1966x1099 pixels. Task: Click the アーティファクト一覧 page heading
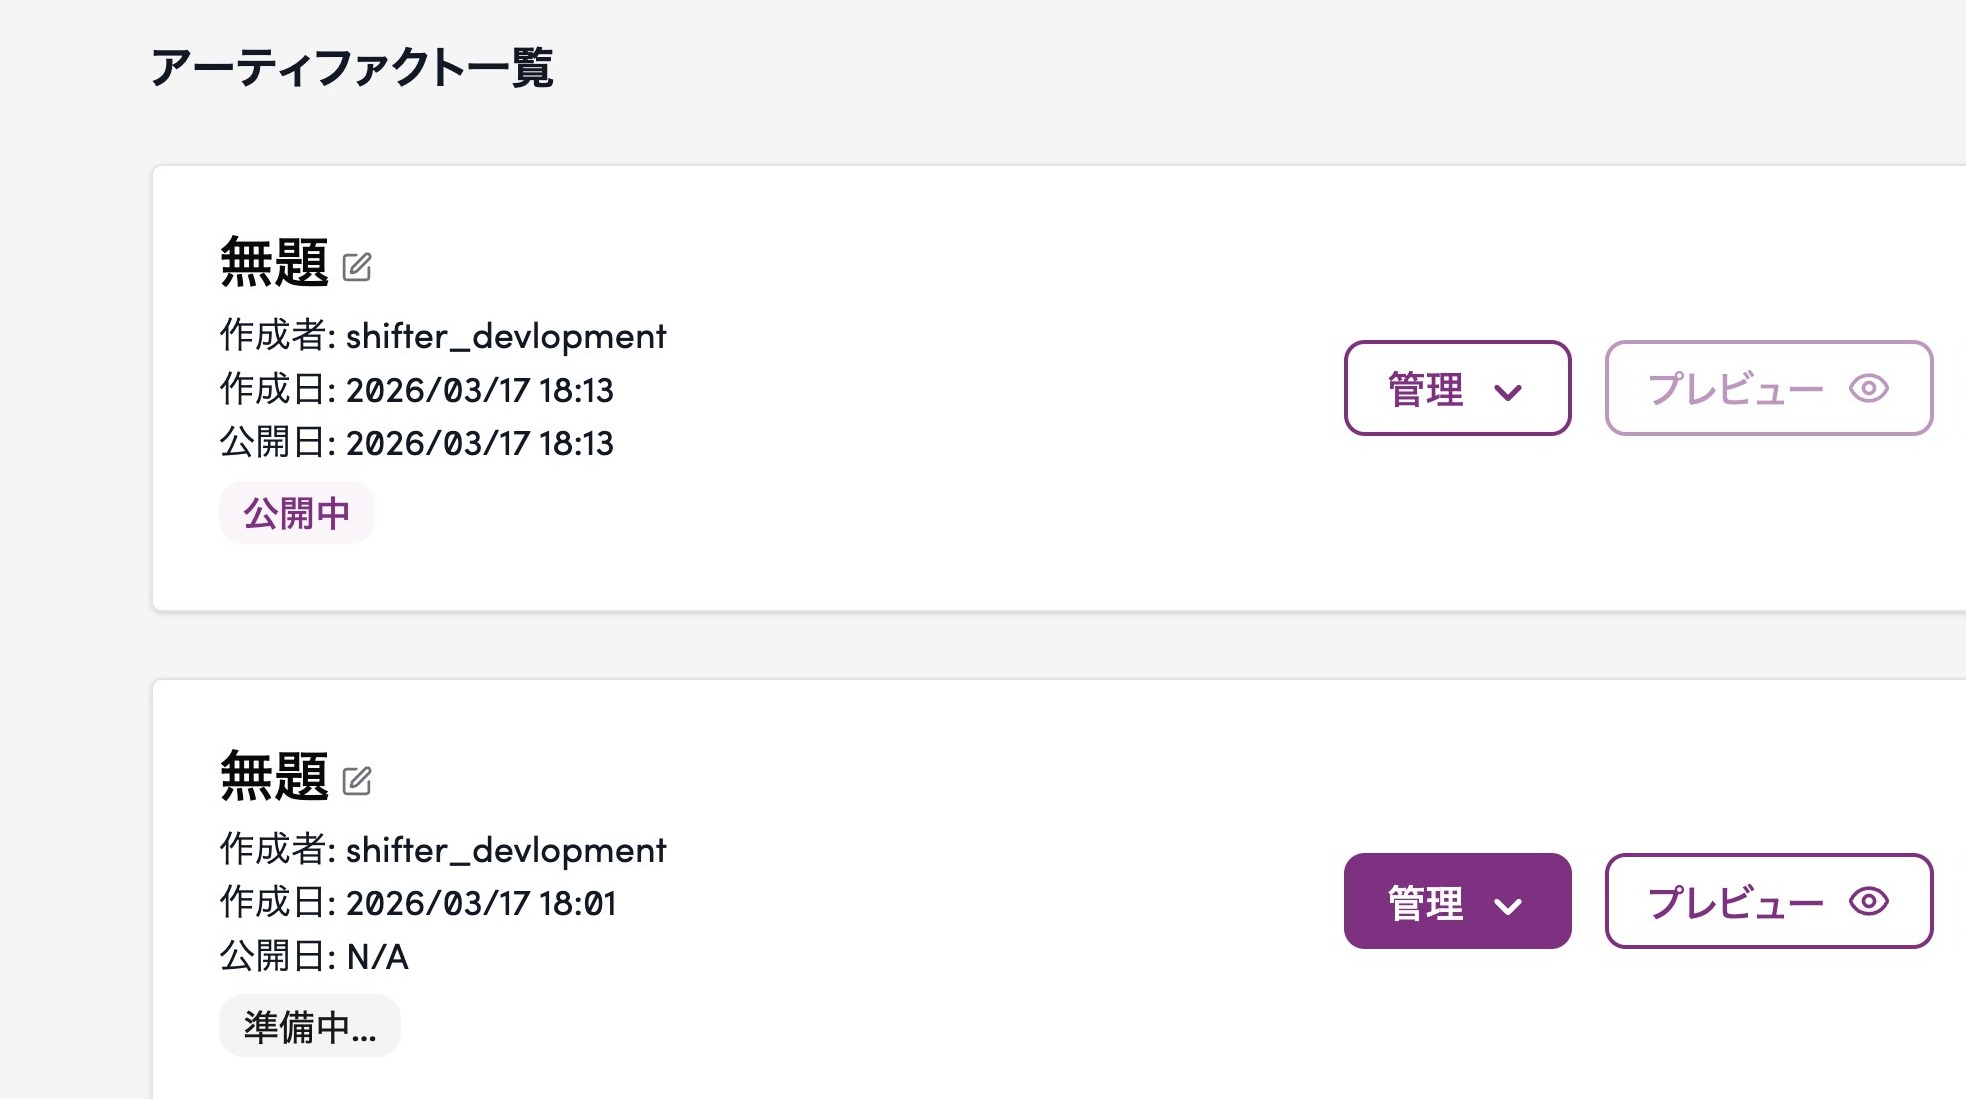pyautogui.click(x=352, y=68)
